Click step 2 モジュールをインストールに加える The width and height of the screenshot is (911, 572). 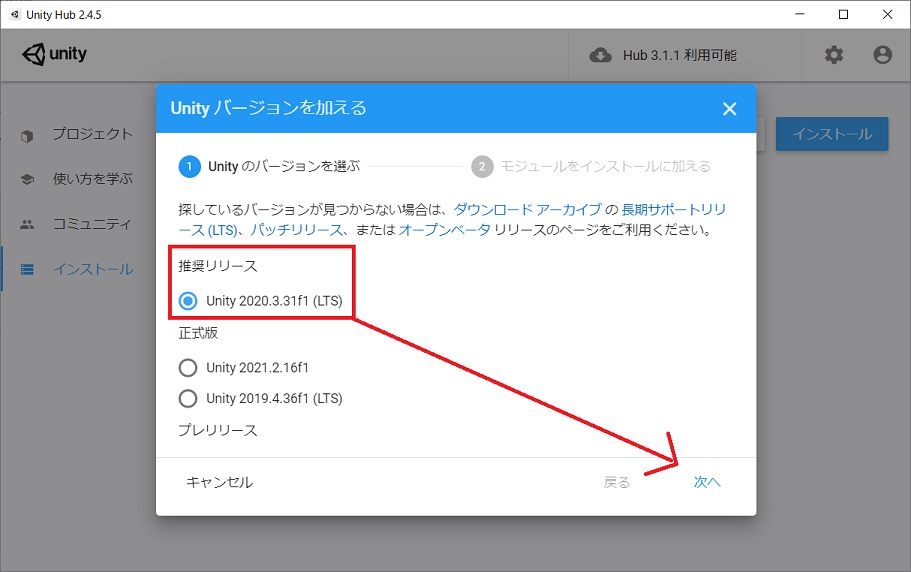point(591,167)
